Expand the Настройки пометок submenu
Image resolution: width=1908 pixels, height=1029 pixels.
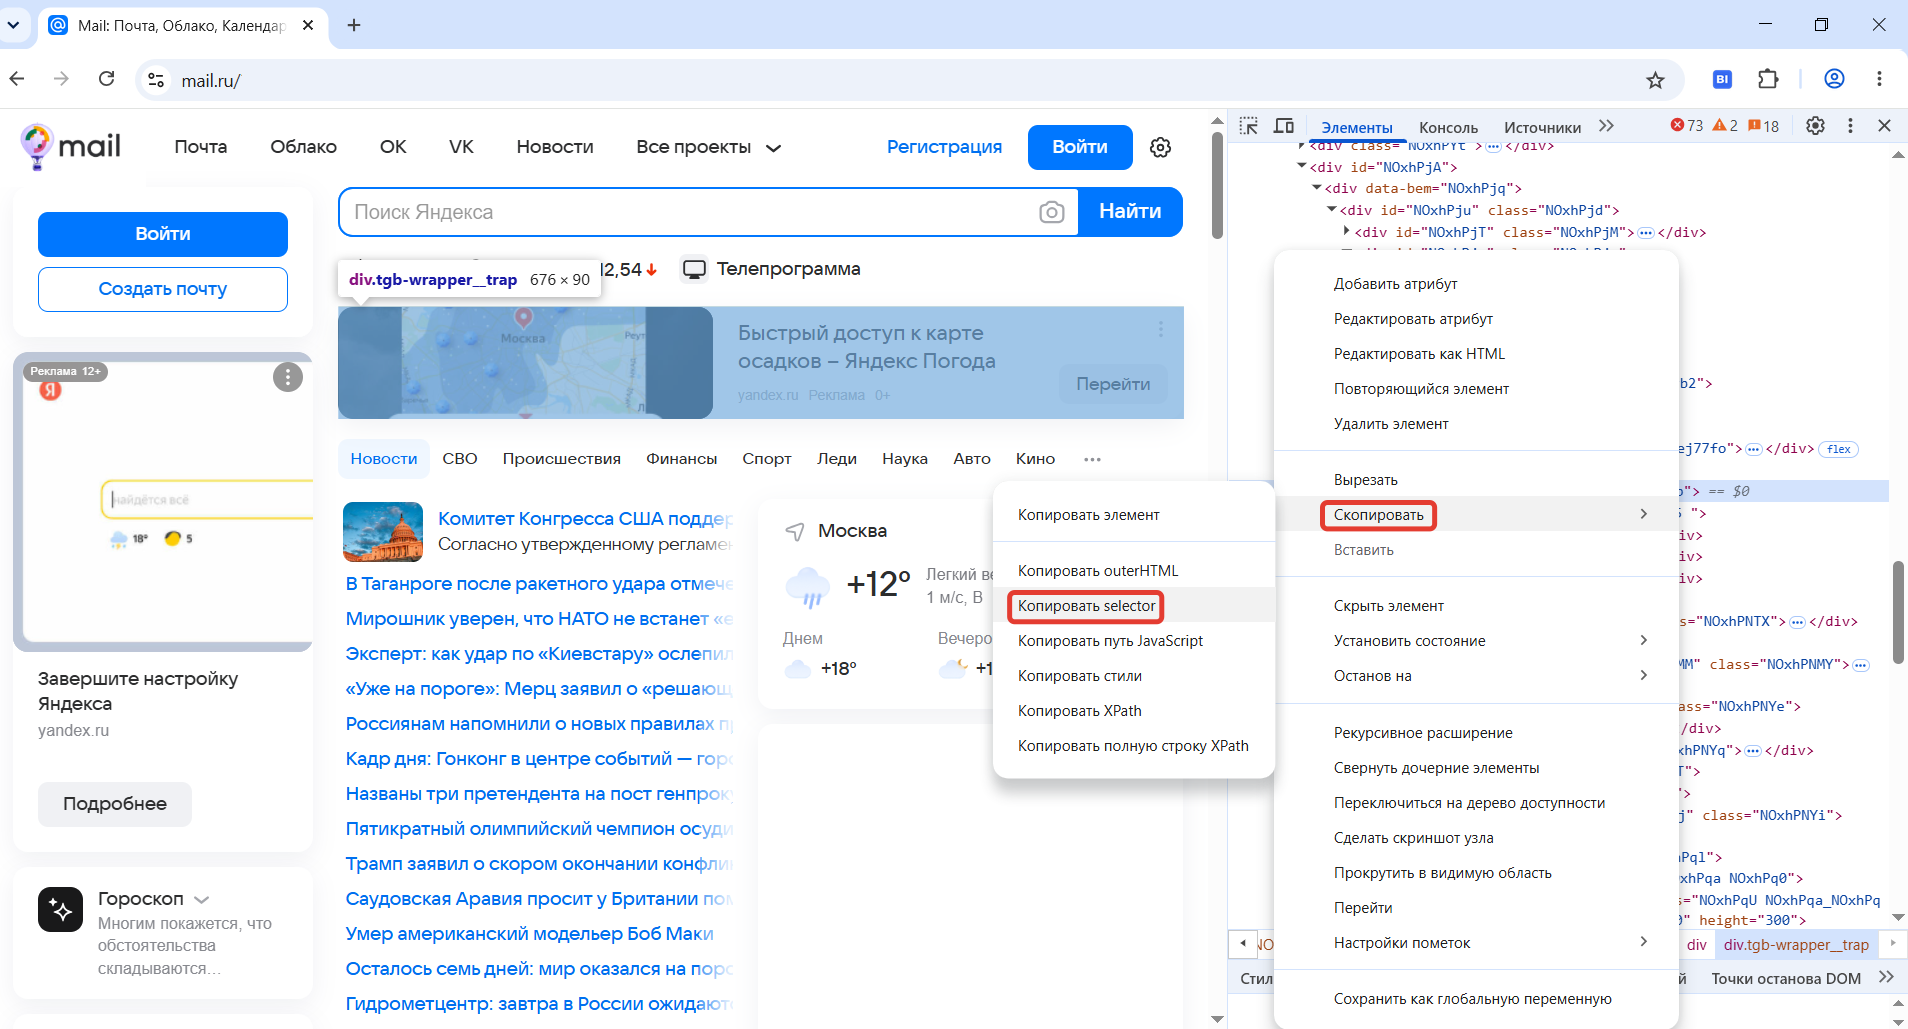(1643, 942)
